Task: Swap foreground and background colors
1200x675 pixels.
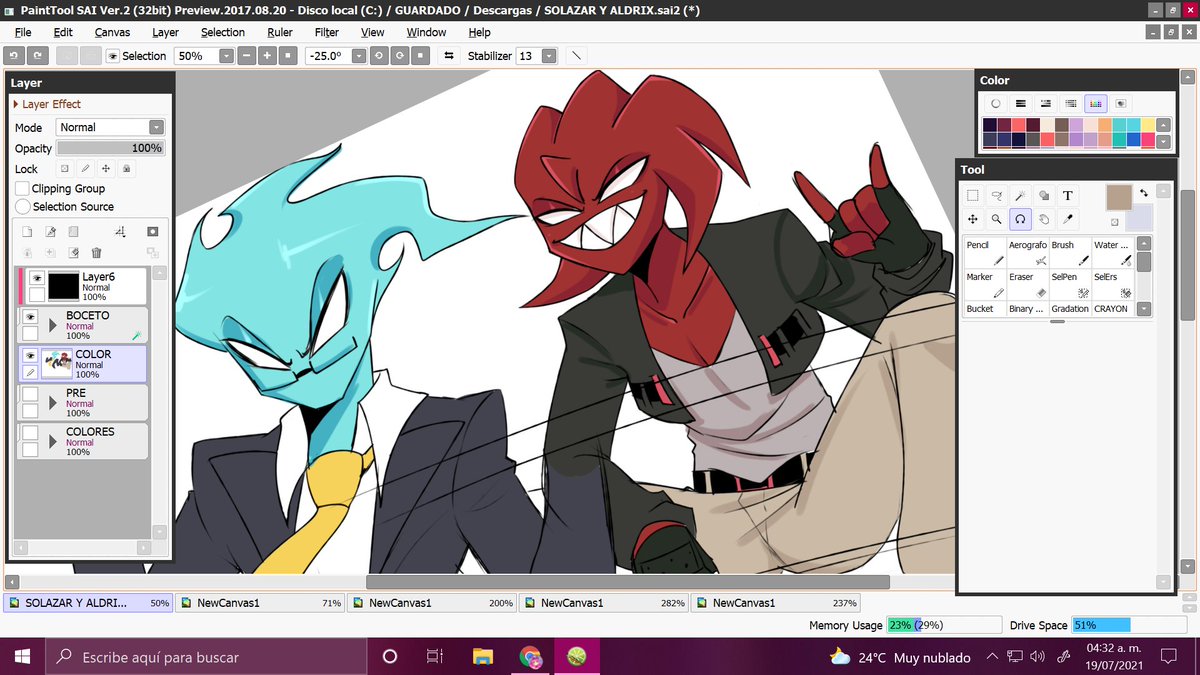Action: click(x=1143, y=192)
